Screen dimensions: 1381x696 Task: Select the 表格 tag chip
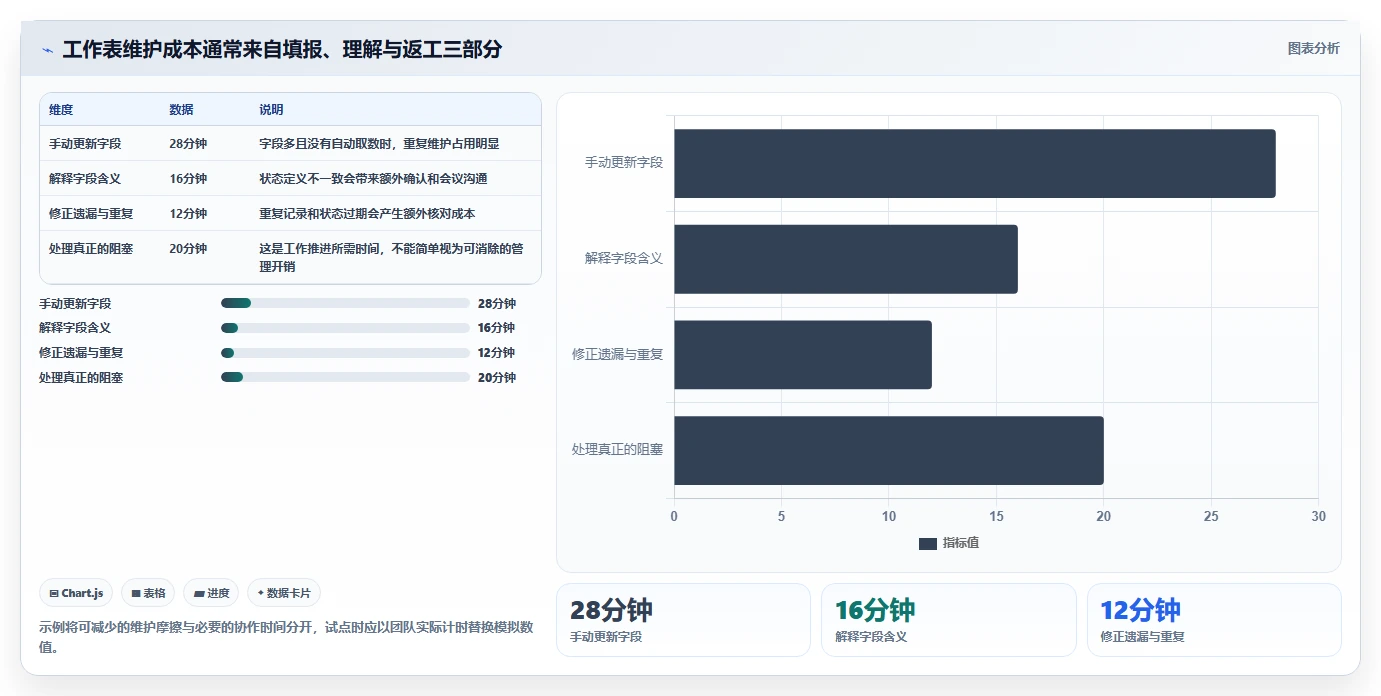148,593
